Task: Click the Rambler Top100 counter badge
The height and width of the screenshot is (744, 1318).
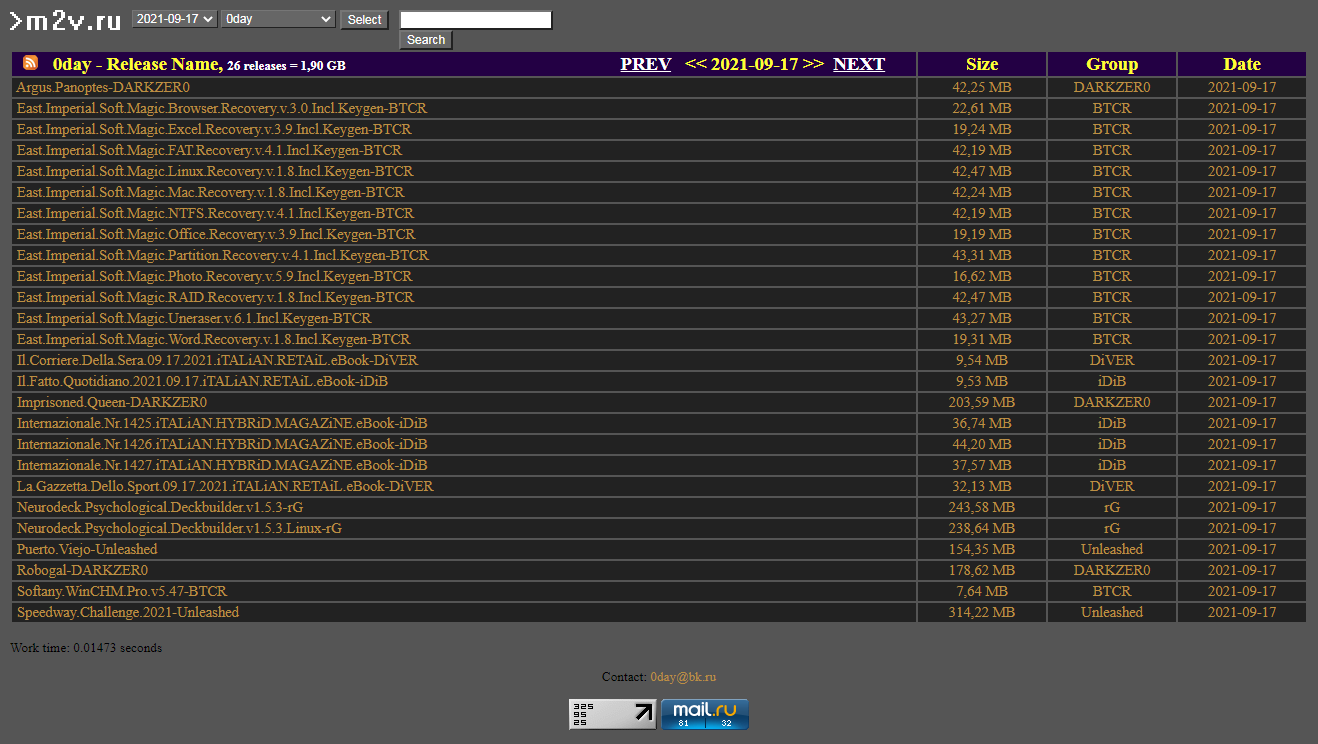Action: pos(613,714)
